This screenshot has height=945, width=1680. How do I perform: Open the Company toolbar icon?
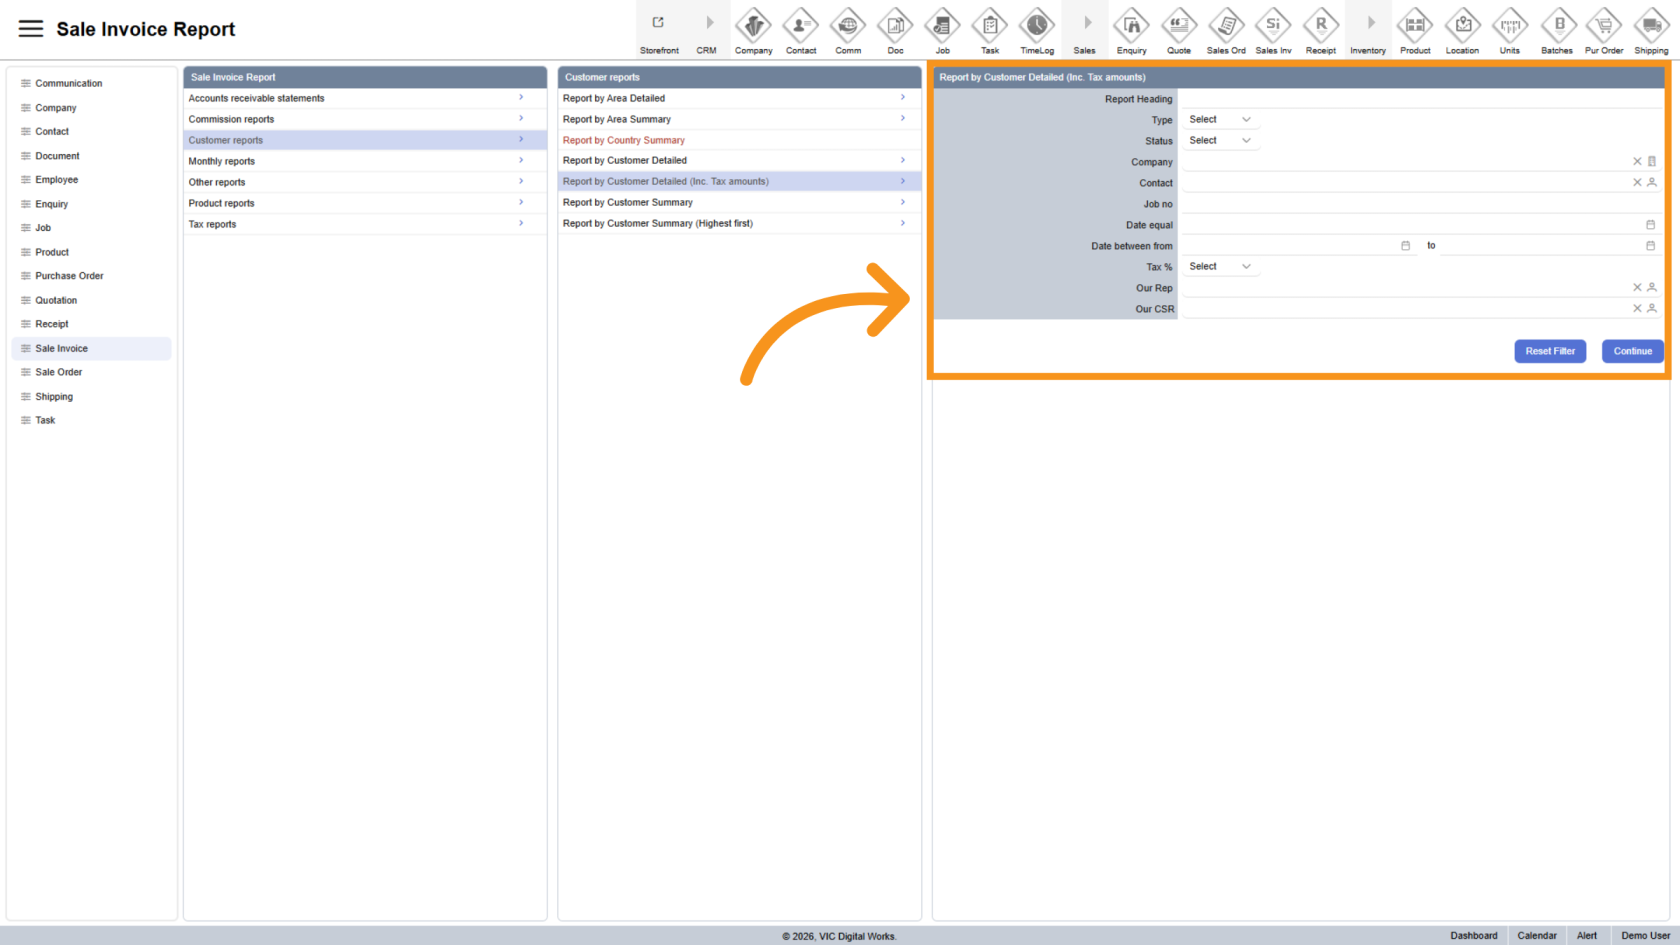coord(753,25)
